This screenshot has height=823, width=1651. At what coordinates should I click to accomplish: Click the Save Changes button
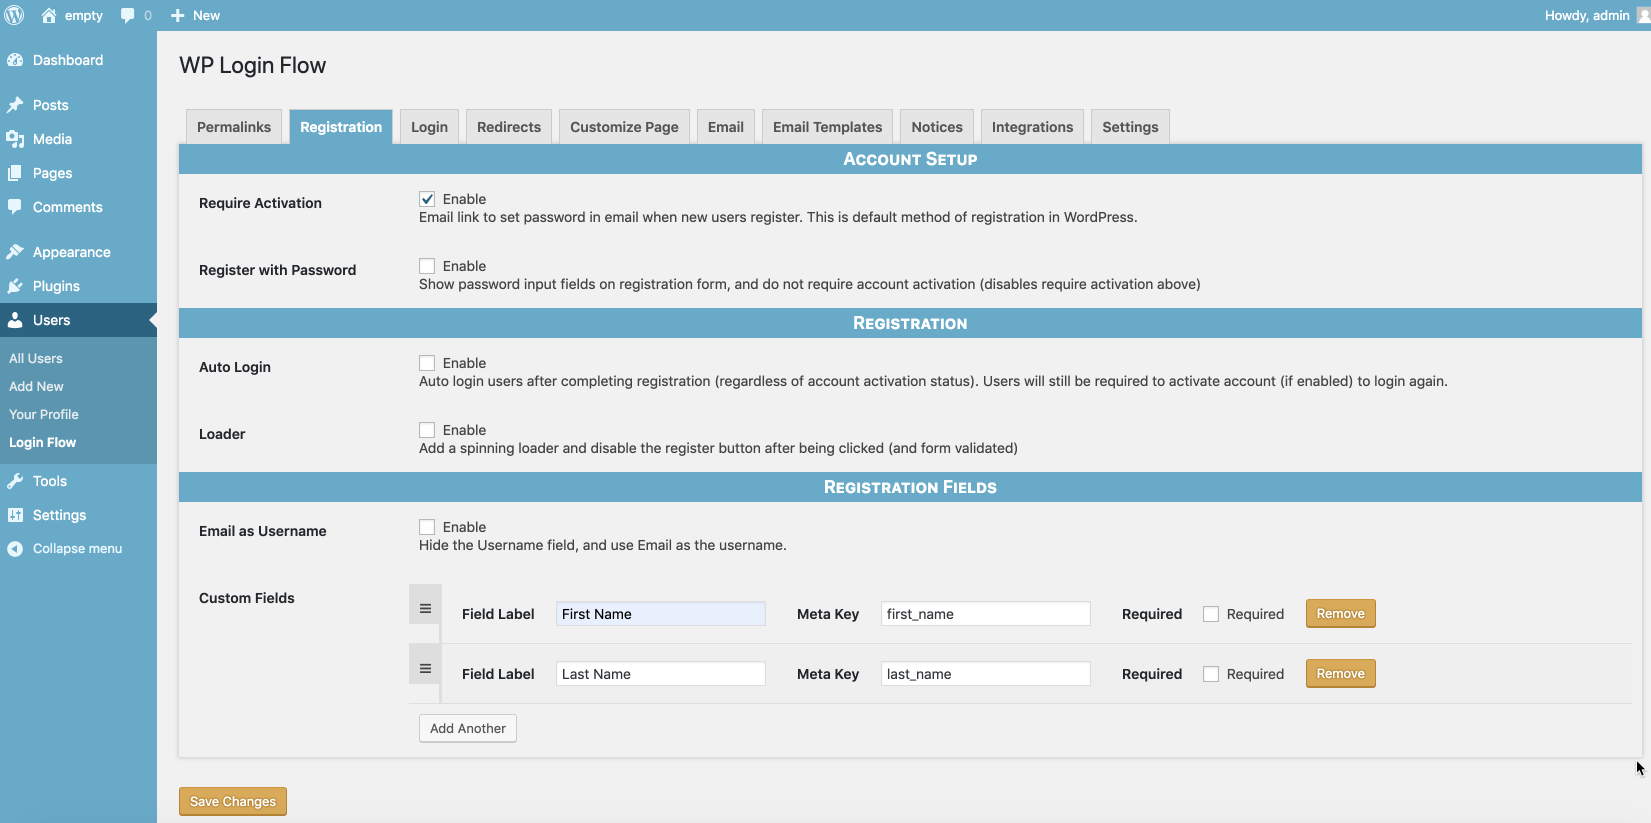pyautogui.click(x=233, y=802)
